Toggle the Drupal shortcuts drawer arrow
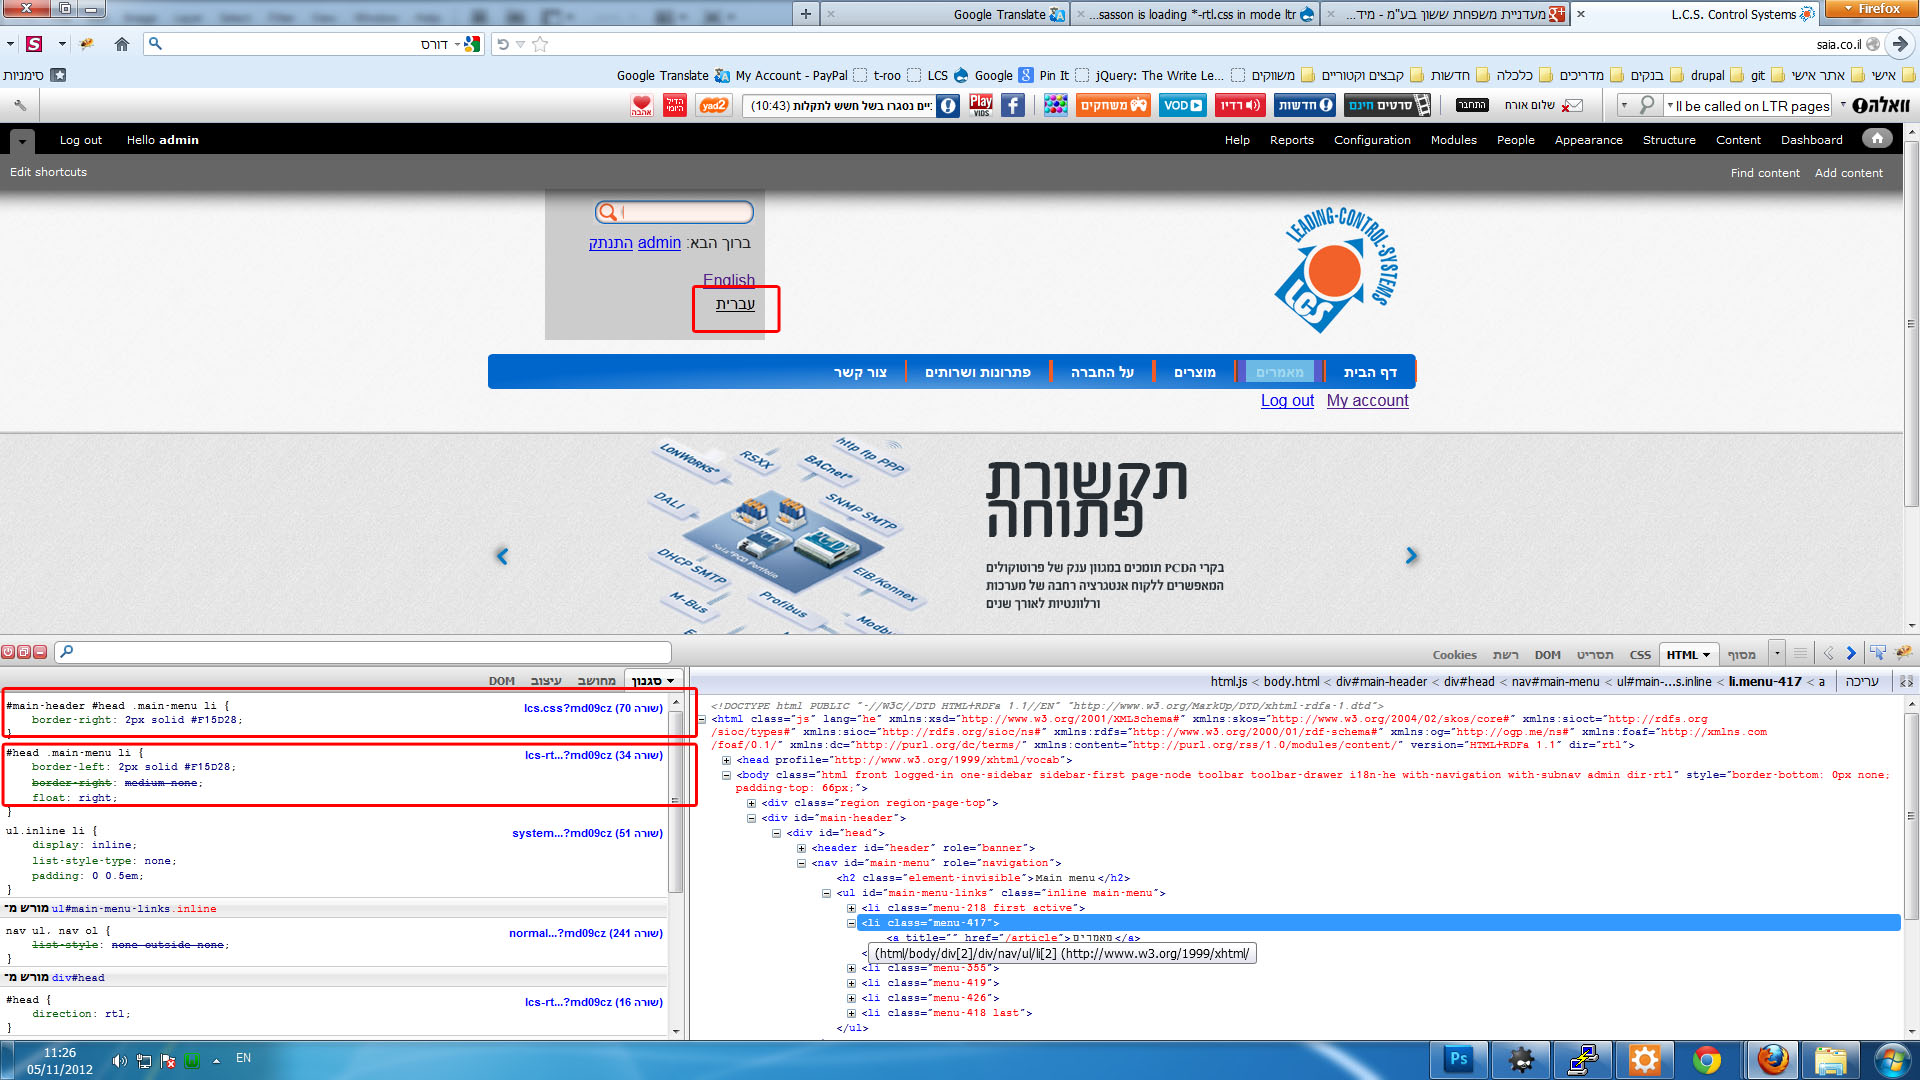The width and height of the screenshot is (1920, 1080). pos(22,141)
